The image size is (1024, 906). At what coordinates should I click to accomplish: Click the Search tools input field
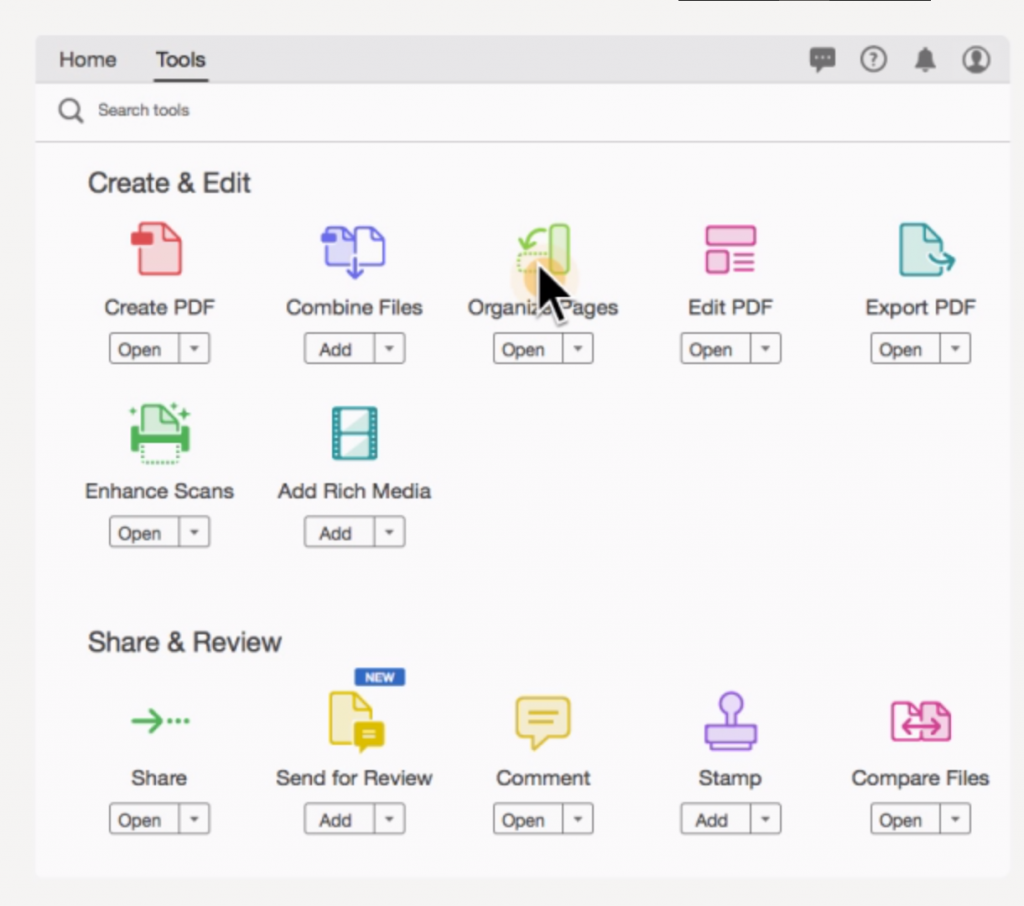[x=522, y=110]
